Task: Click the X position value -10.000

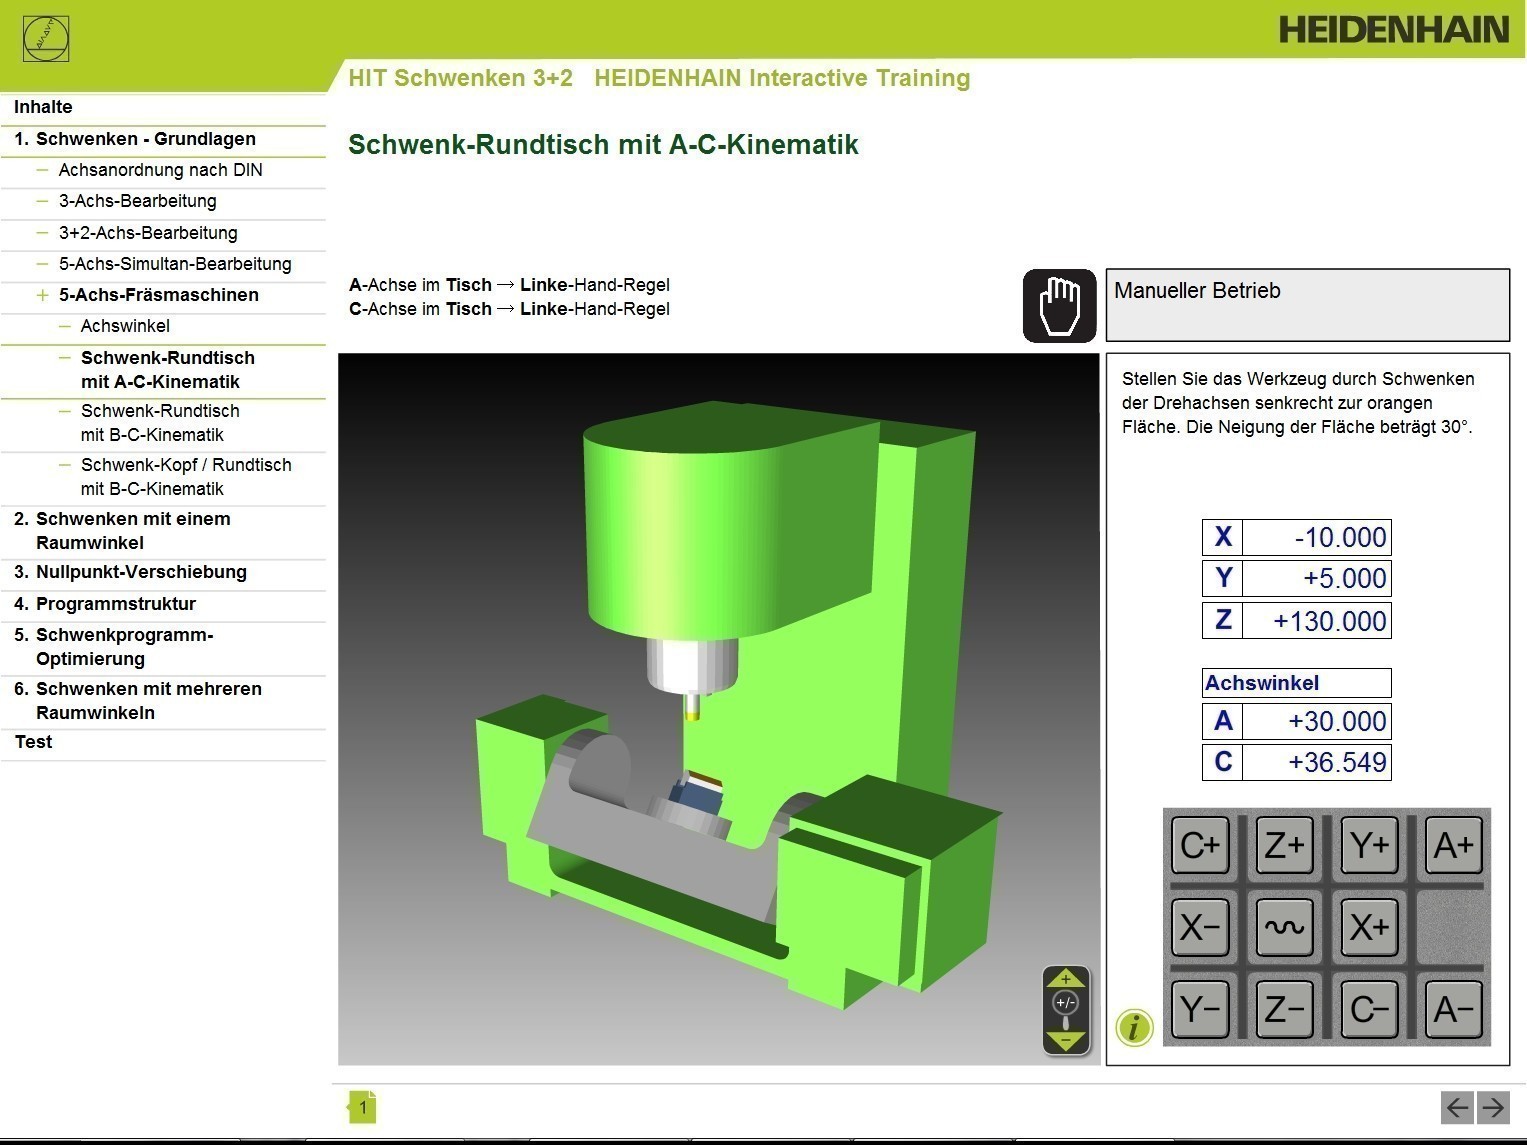Action: point(1316,537)
